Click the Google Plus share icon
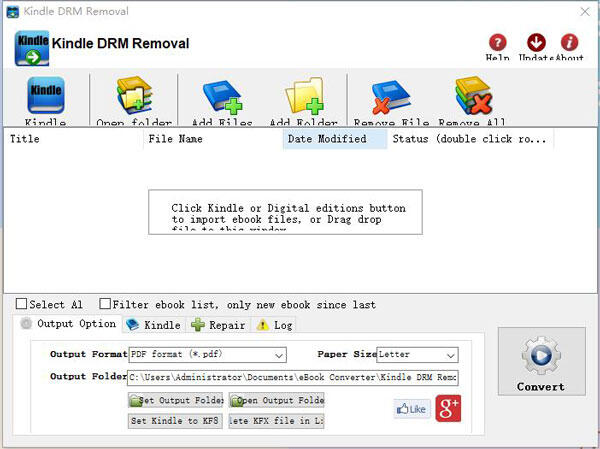 coord(448,409)
